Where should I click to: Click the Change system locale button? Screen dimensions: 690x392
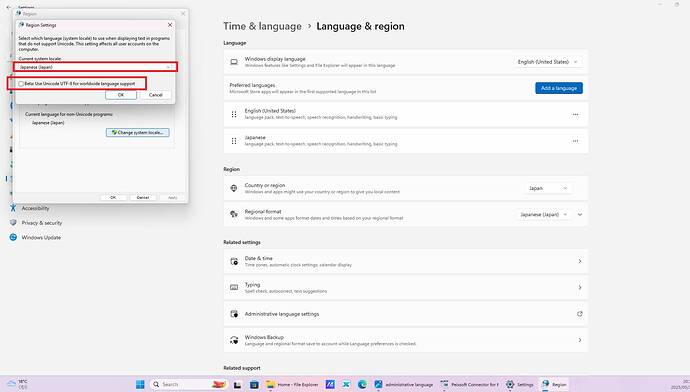tap(138, 132)
